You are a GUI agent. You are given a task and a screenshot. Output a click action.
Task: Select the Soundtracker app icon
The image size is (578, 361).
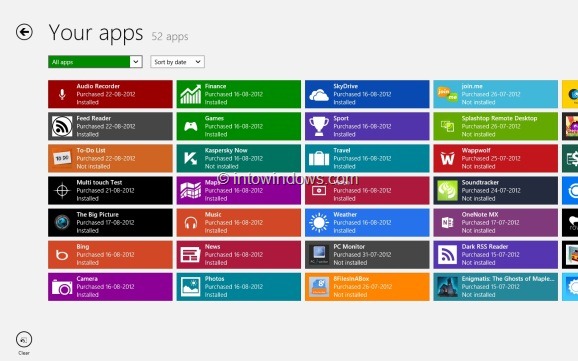click(448, 191)
